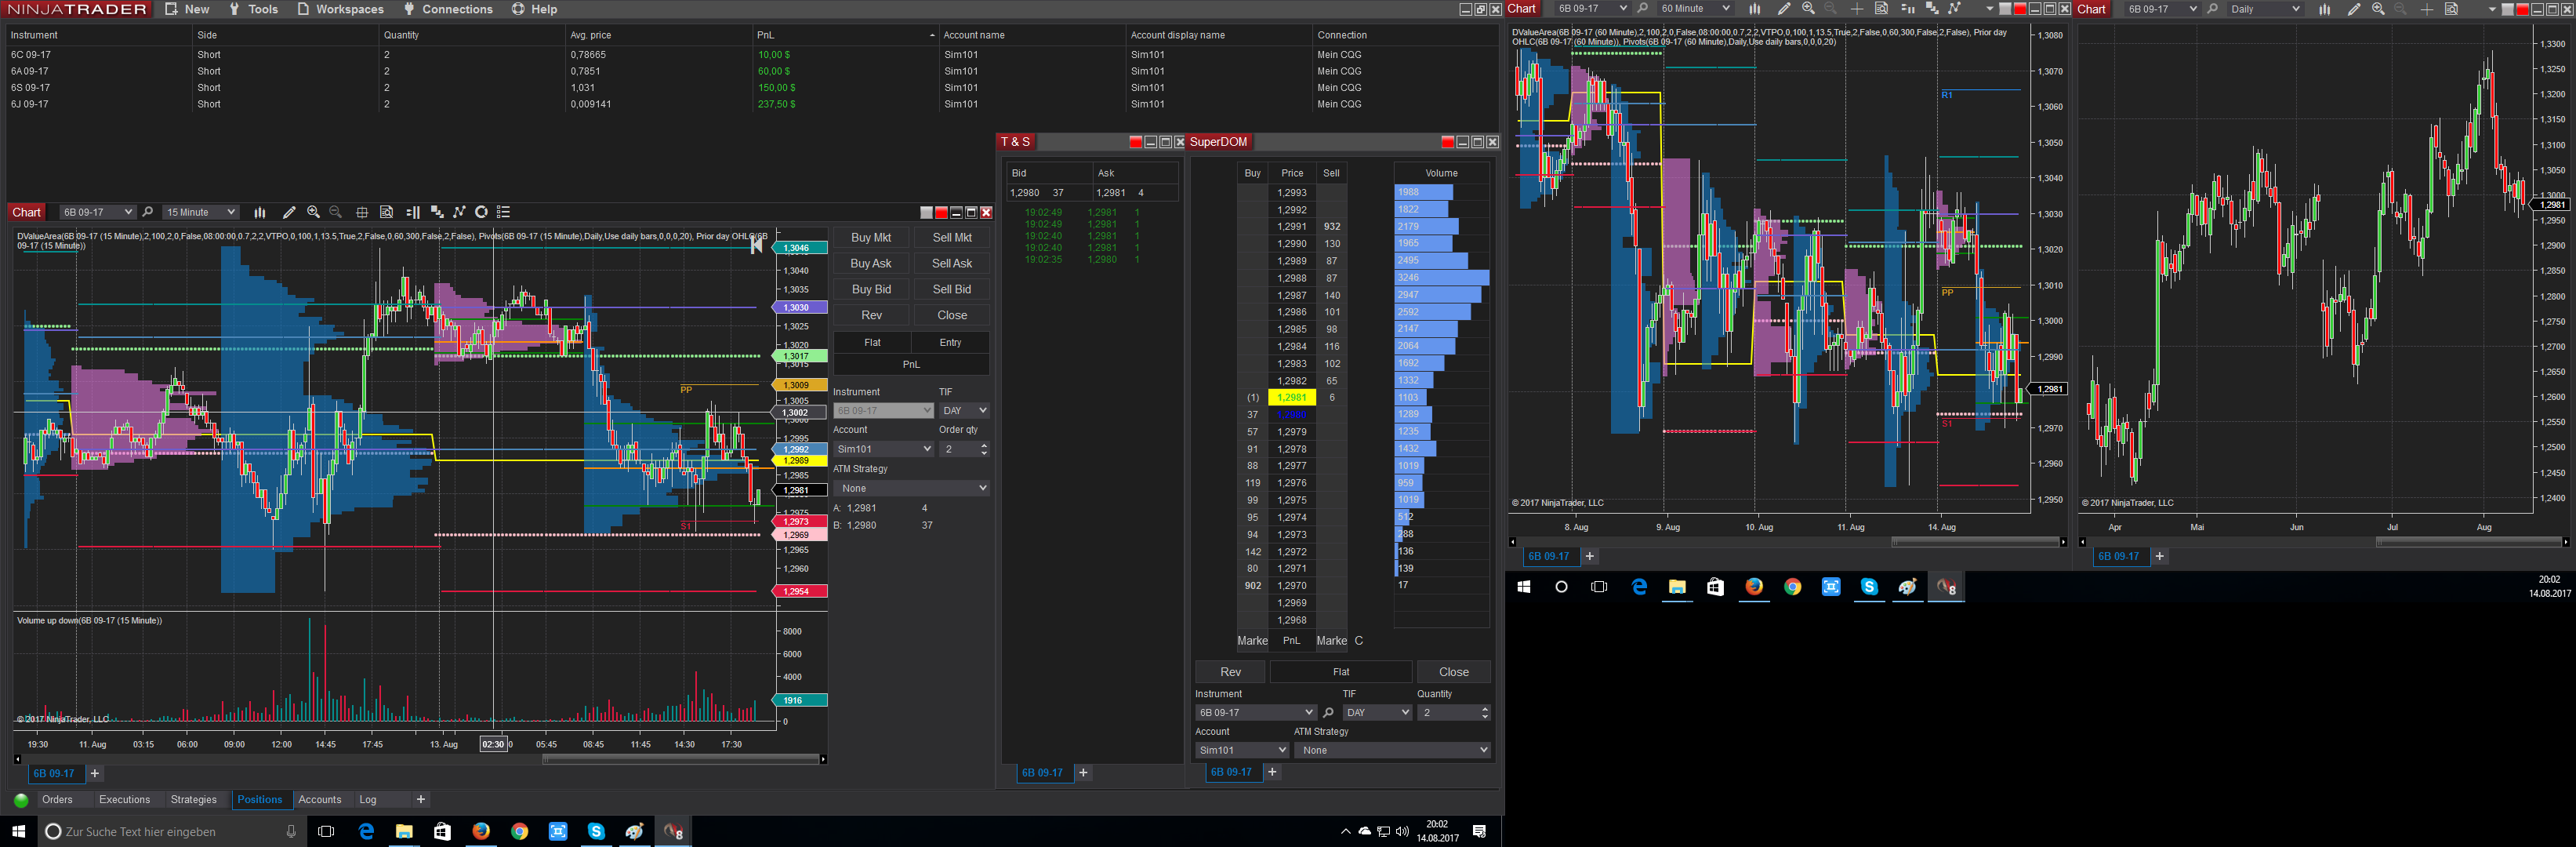2576x847 pixels.
Task: Click red link color square in 15 Minute chart
Action: pos(941,212)
